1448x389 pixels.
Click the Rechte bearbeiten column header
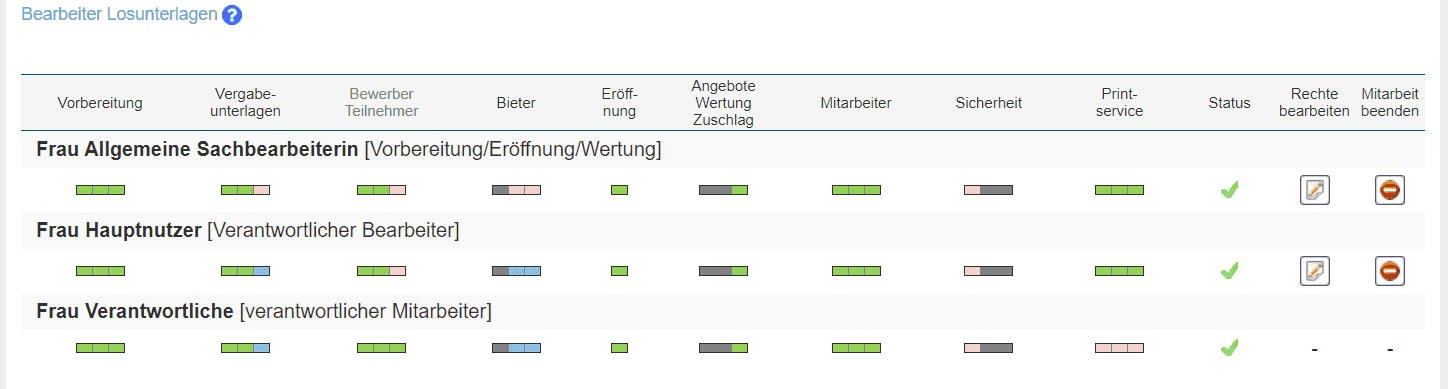(1314, 103)
